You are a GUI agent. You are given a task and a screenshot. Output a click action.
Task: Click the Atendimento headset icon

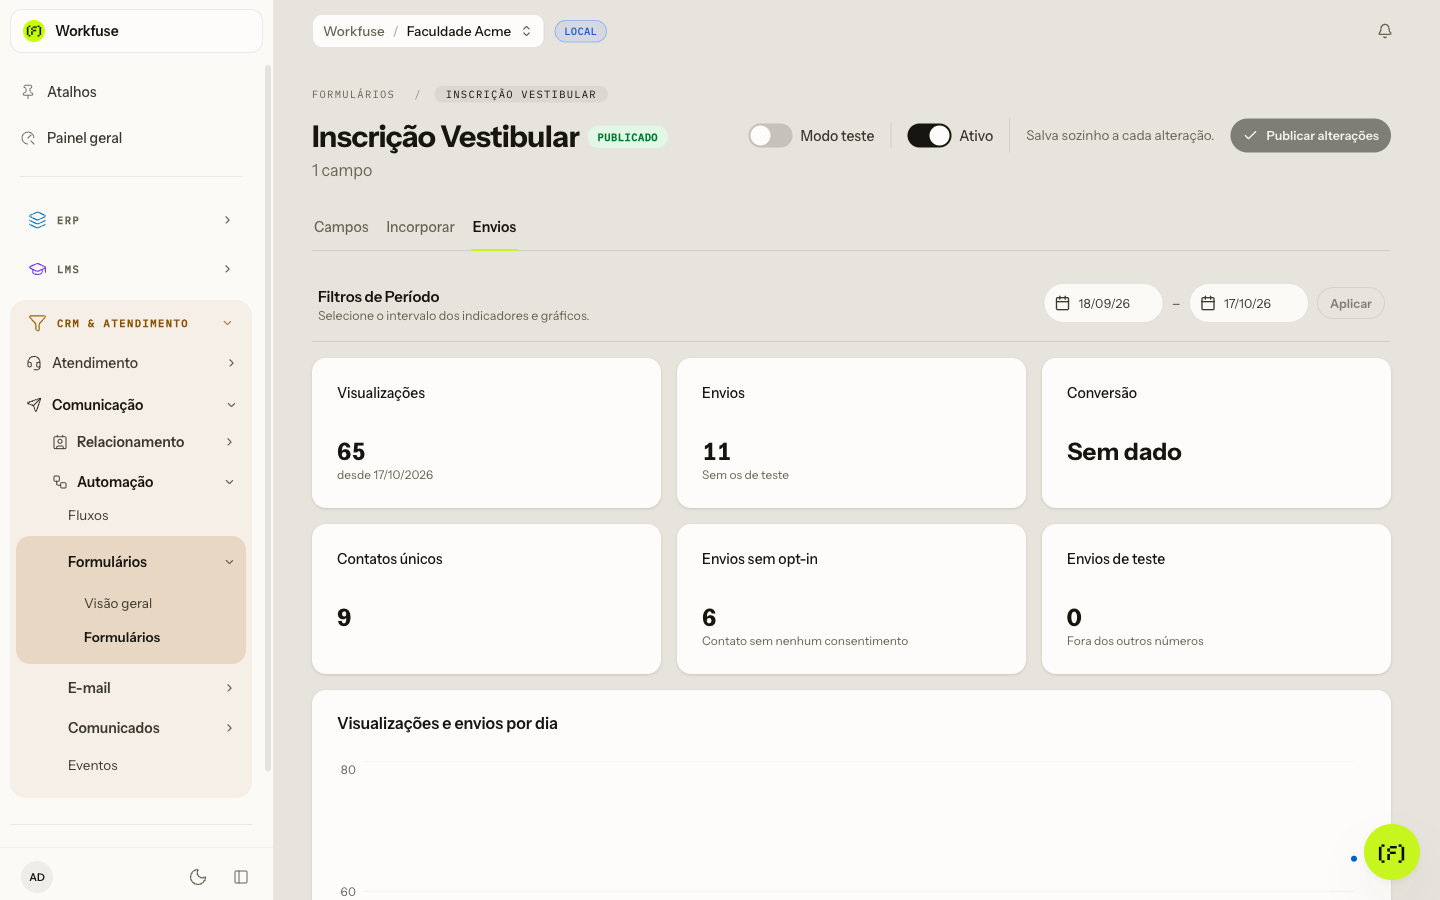click(34, 363)
